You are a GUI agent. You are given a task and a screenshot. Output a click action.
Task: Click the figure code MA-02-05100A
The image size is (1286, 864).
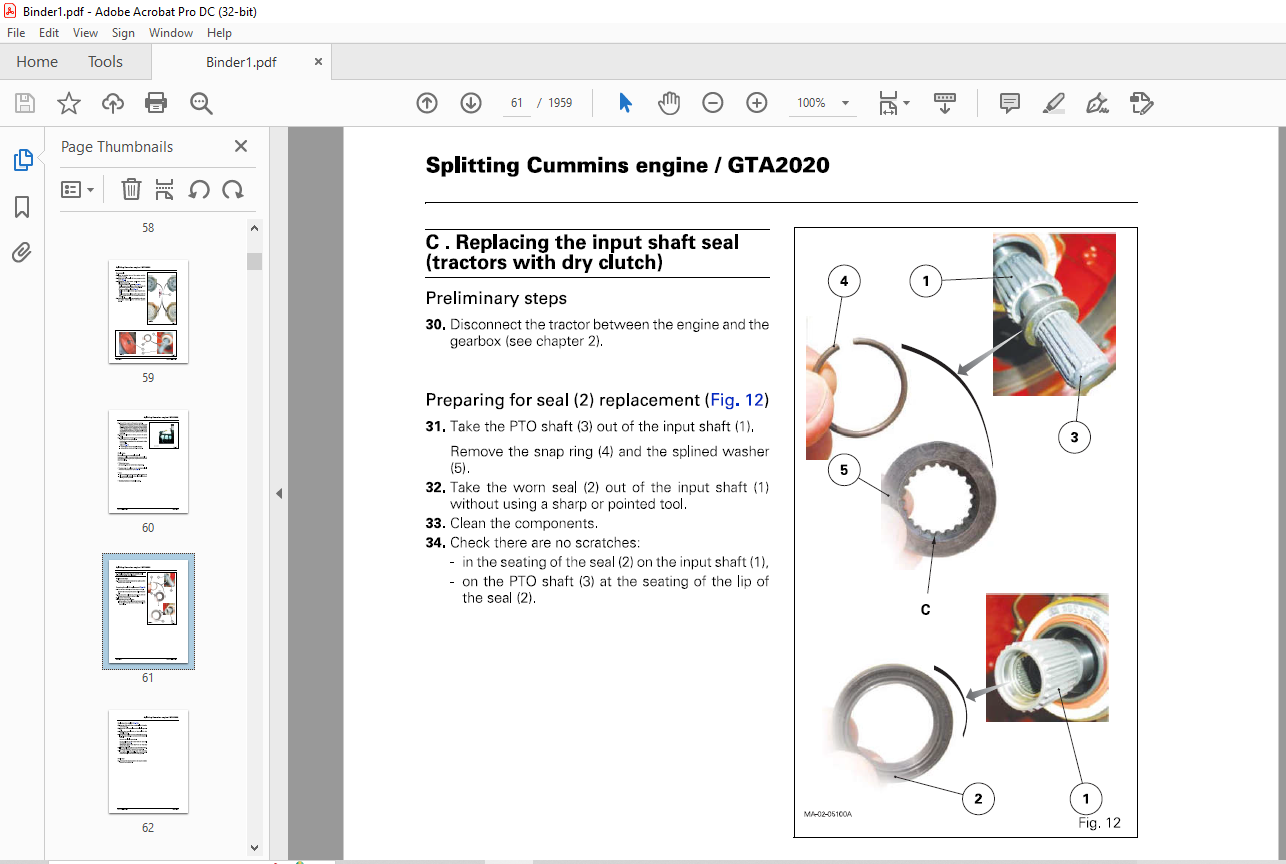point(826,813)
